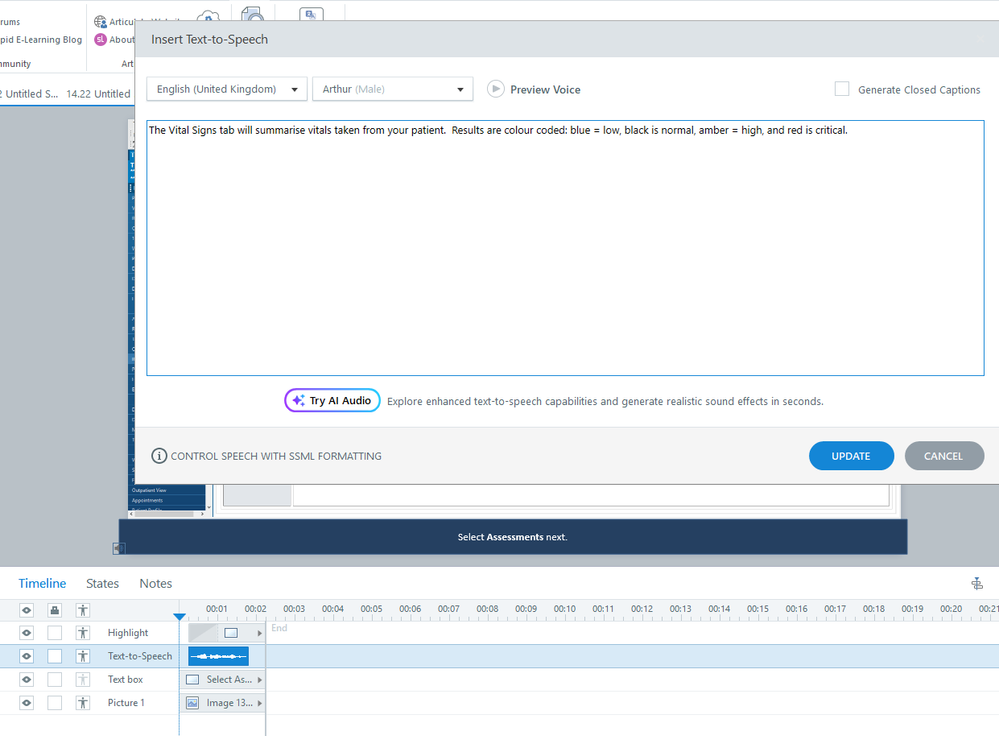Click the 'Text-to-Speech' row name in timeline
Screen dimensions: 999x736
(x=140, y=656)
